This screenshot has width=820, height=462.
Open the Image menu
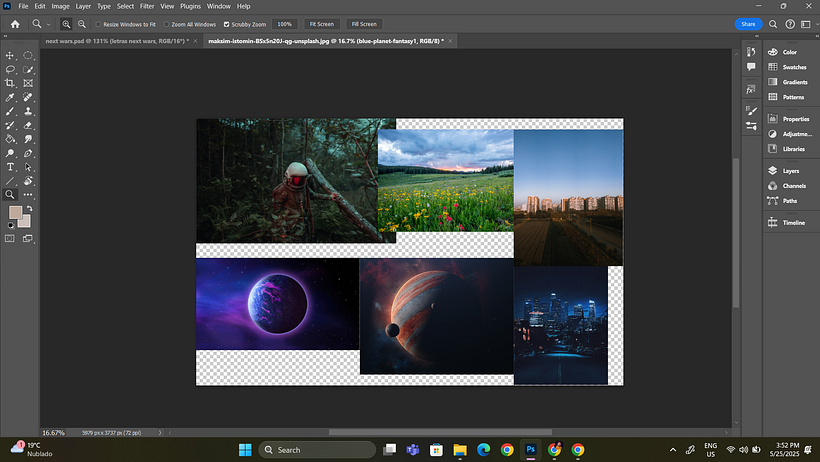coord(60,6)
